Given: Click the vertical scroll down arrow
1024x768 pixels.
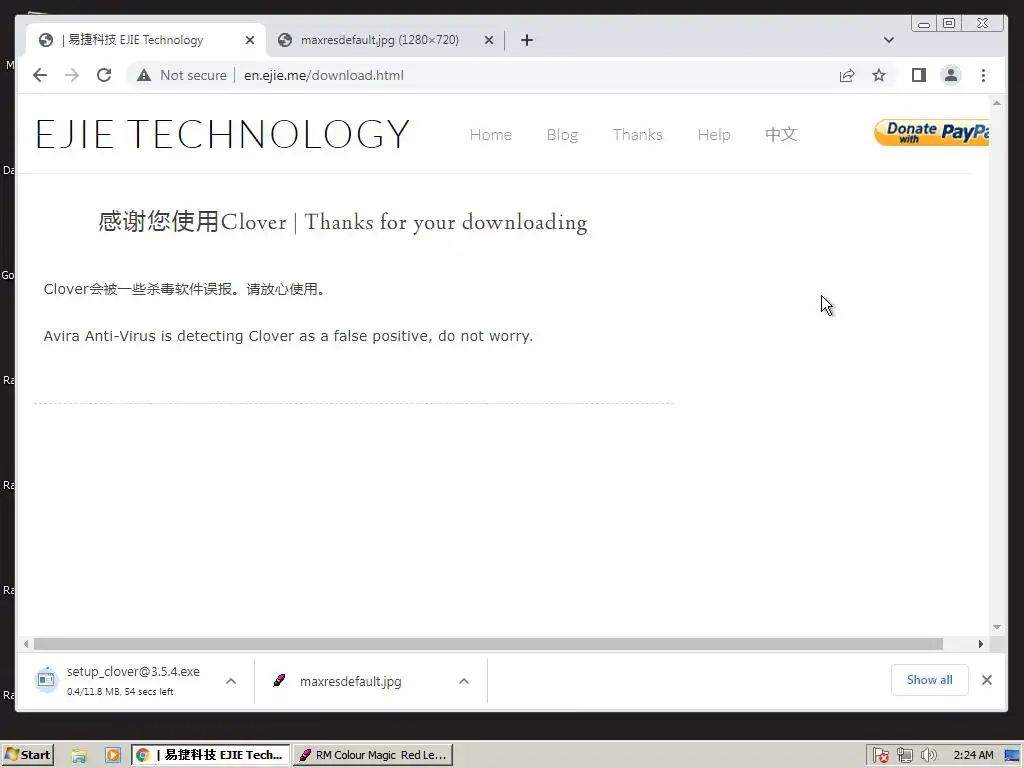Looking at the screenshot, I should click(x=997, y=627).
